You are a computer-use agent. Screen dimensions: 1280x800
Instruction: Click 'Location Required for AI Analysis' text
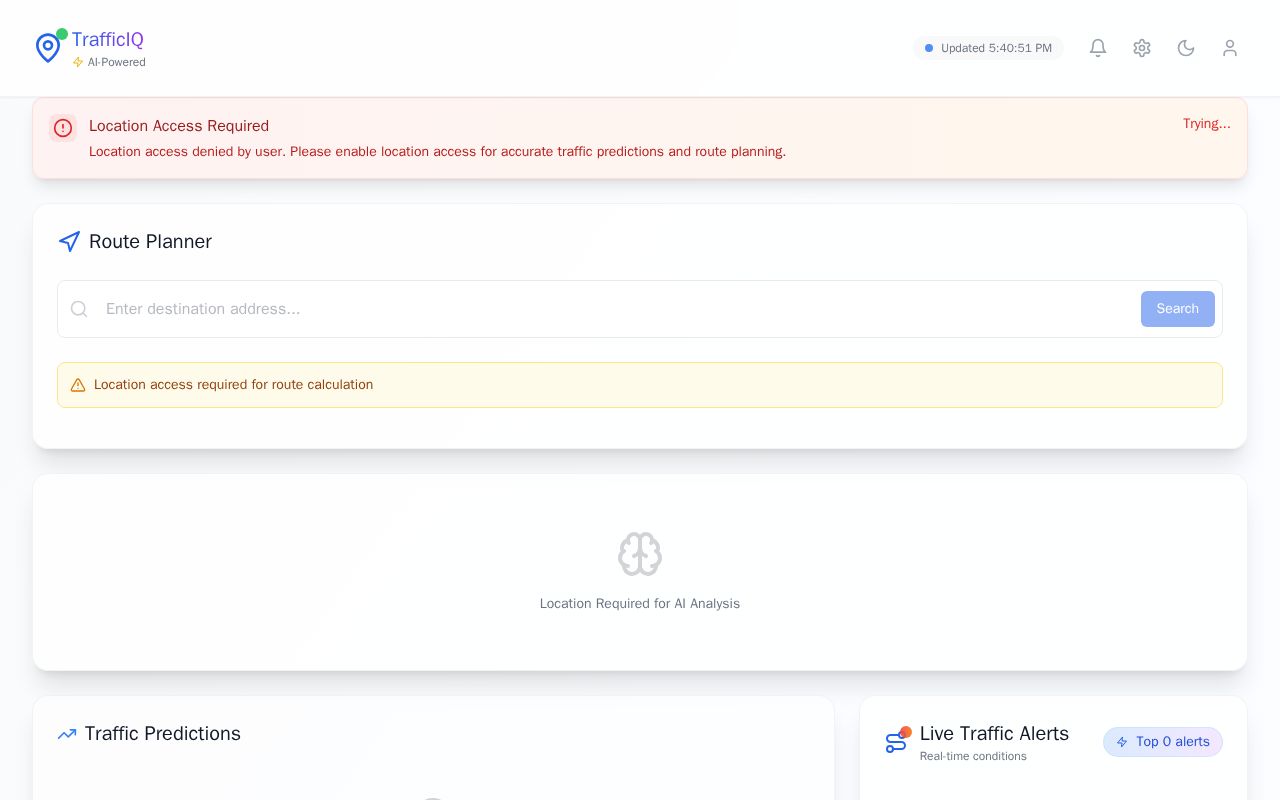pos(640,604)
